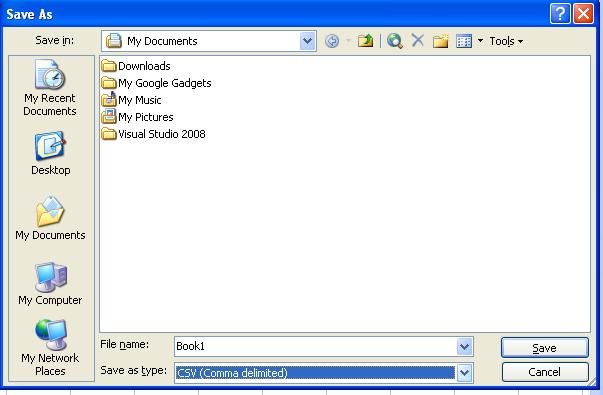This screenshot has height=395, width=603.
Task: Click the Save button
Action: [x=545, y=348]
